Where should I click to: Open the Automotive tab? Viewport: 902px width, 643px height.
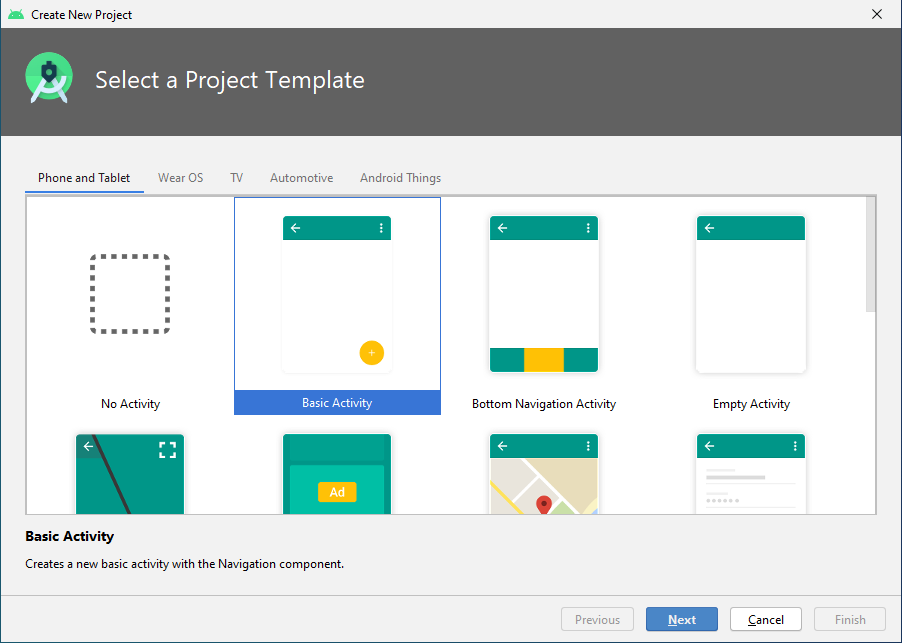coord(301,178)
